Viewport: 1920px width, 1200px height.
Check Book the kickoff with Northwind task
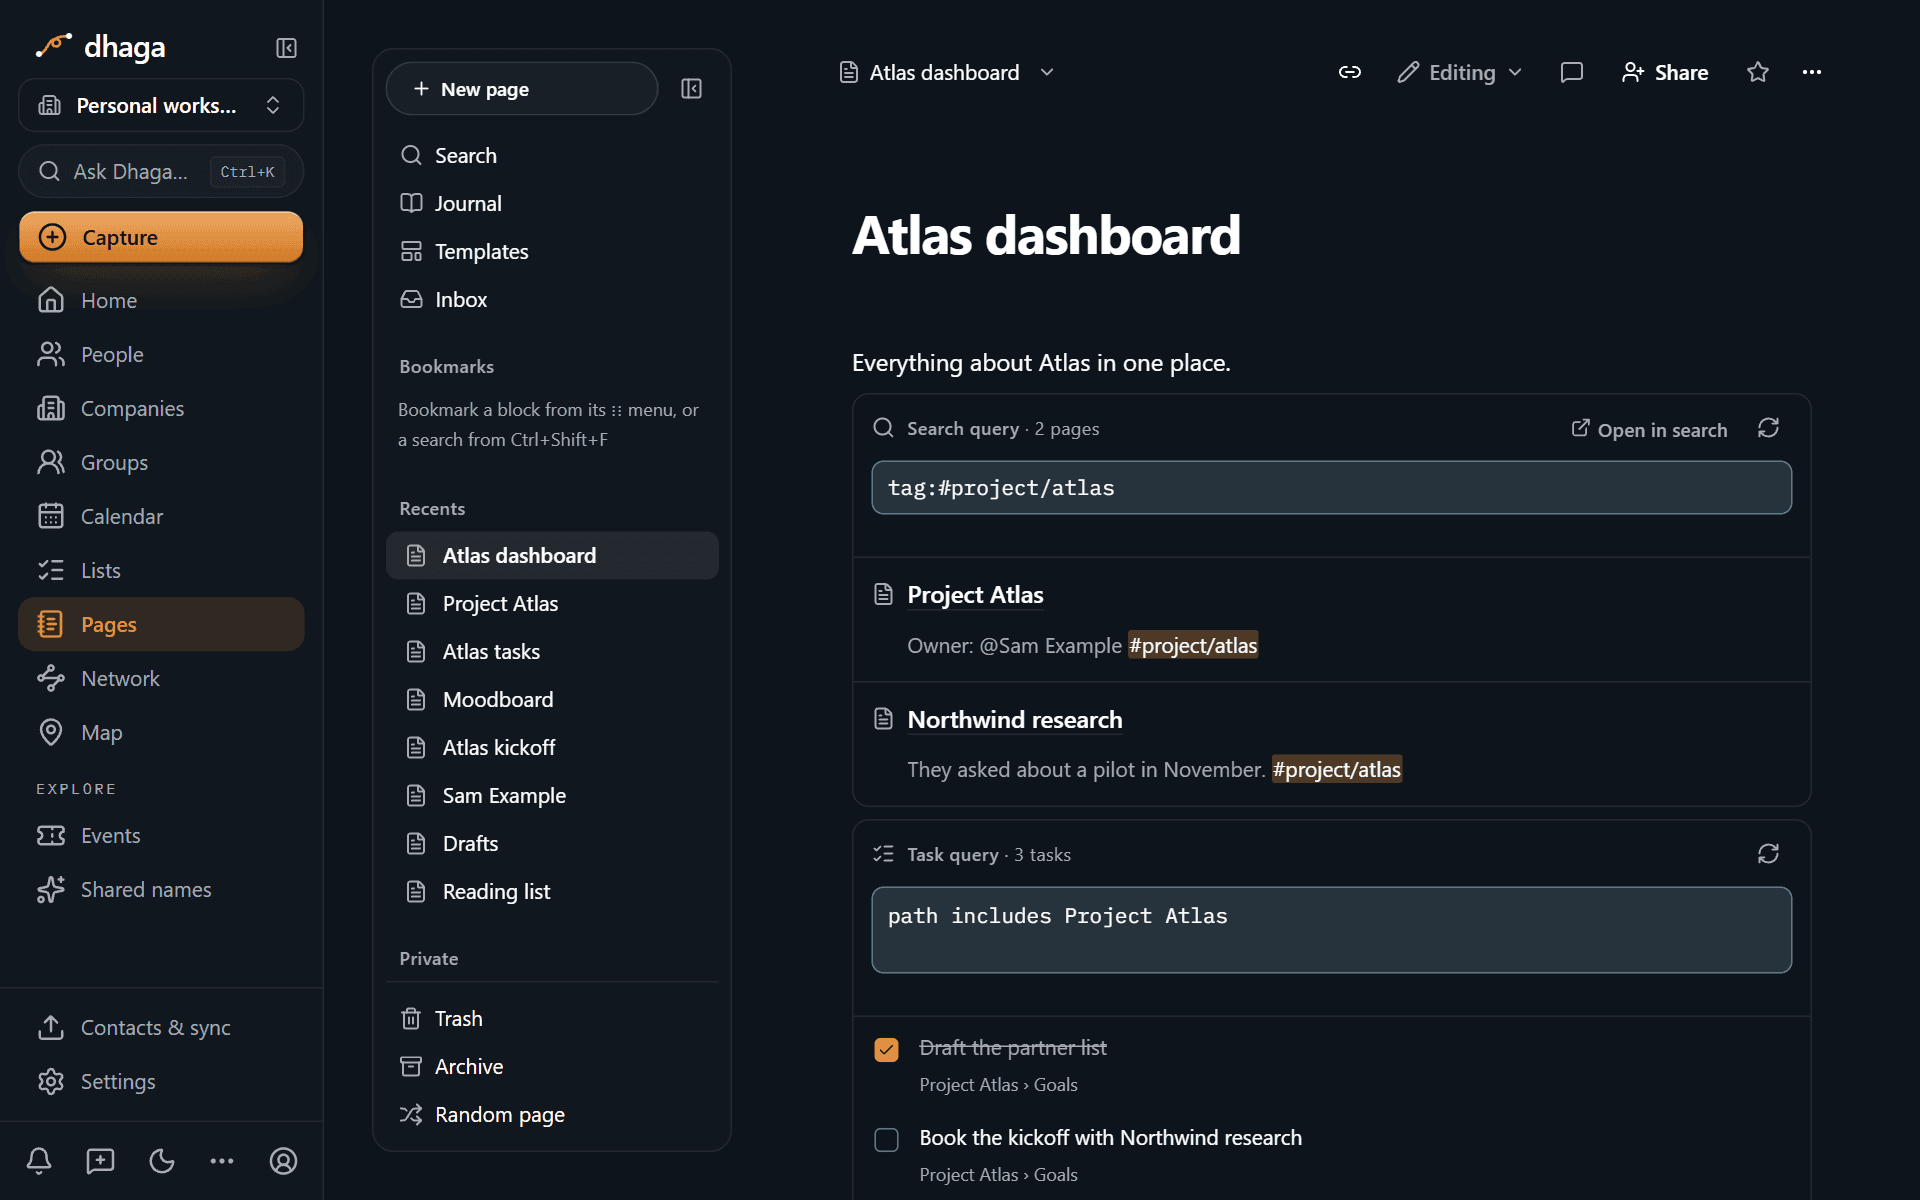click(886, 1139)
